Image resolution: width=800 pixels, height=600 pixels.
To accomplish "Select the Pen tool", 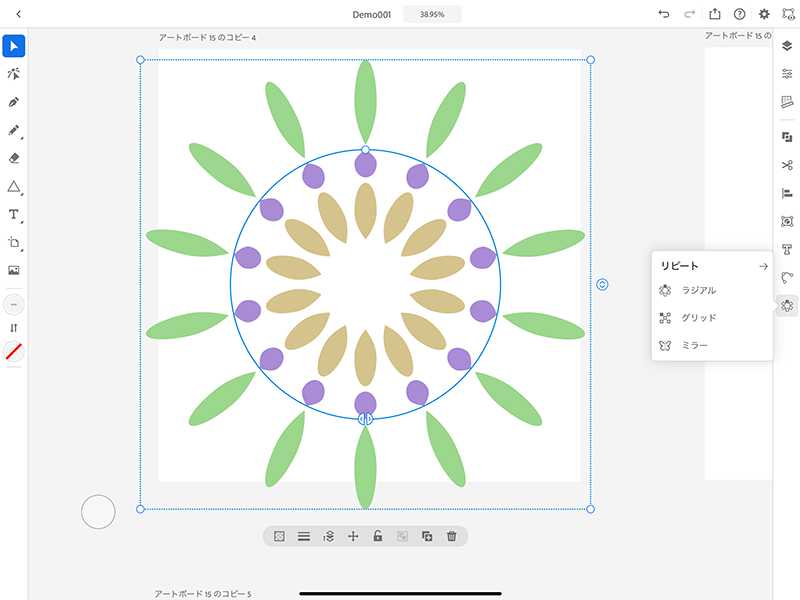I will tap(14, 102).
